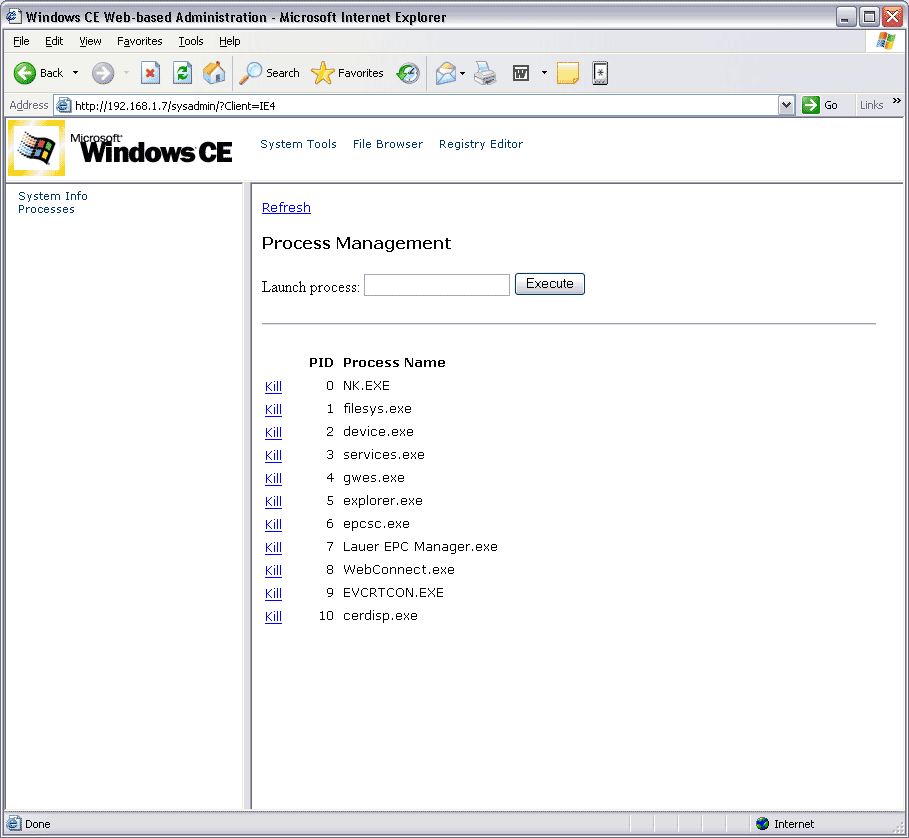The image size is (909, 838).
Task: Go to the Home page icon
Action: (x=214, y=73)
